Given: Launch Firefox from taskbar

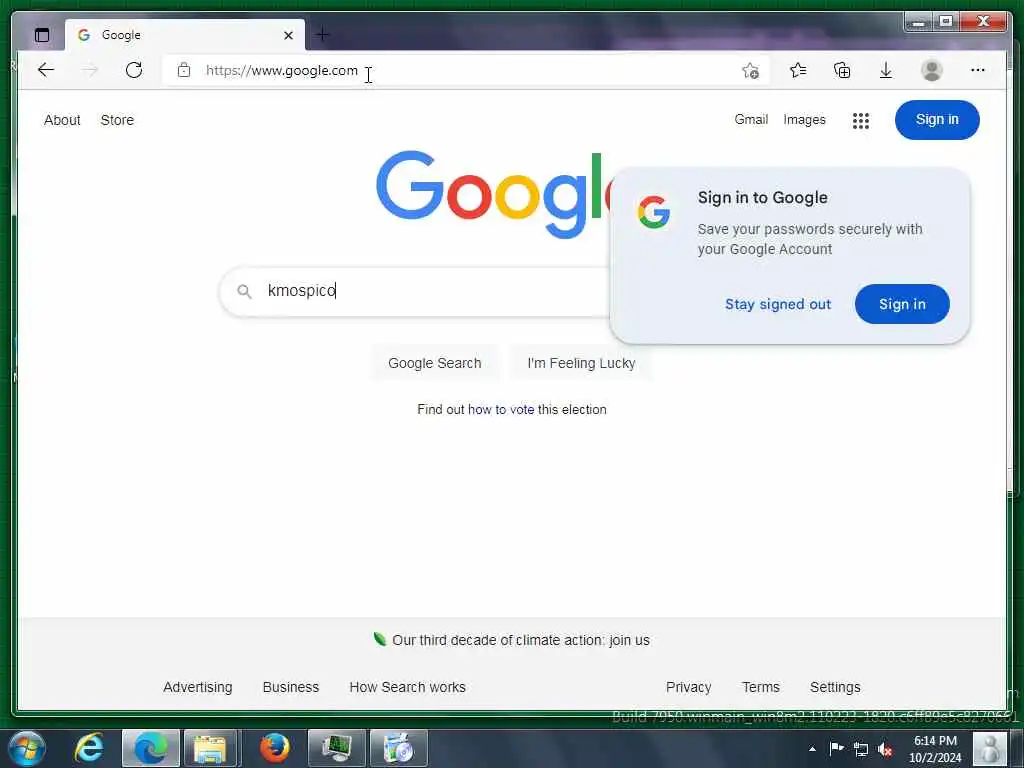Looking at the screenshot, I should coord(274,748).
